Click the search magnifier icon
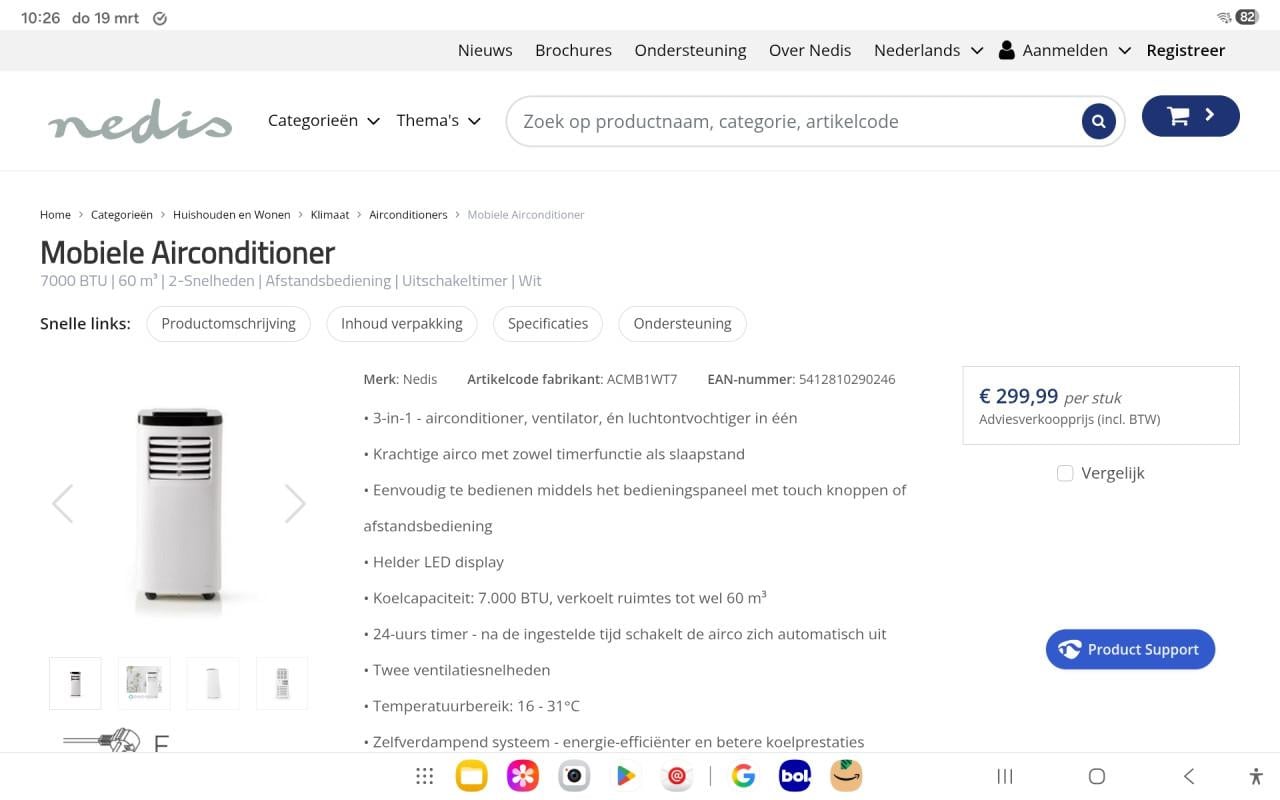Screen dimensions: 1280x800 [x=1098, y=120]
